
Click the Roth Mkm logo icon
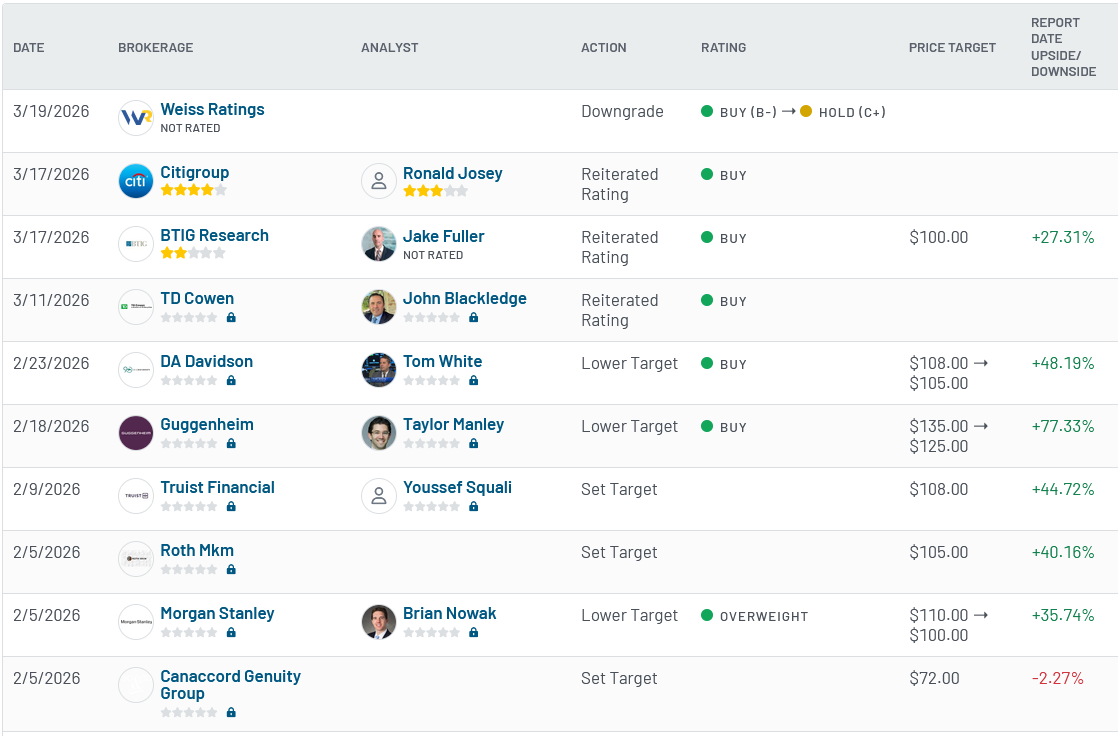(x=135, y=558)
